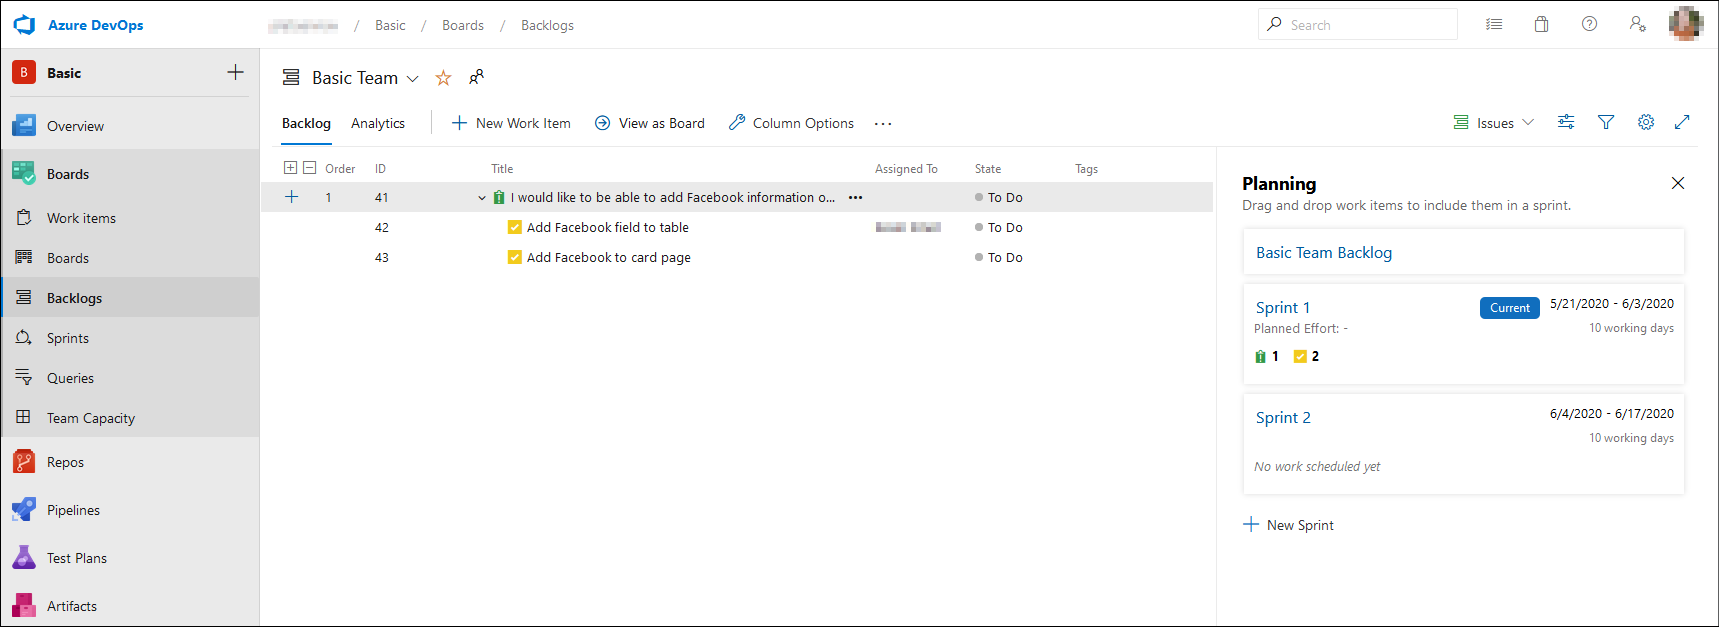
Task: Open team members icon next to star
Action: pyautogui.click(x=476, y=77)
